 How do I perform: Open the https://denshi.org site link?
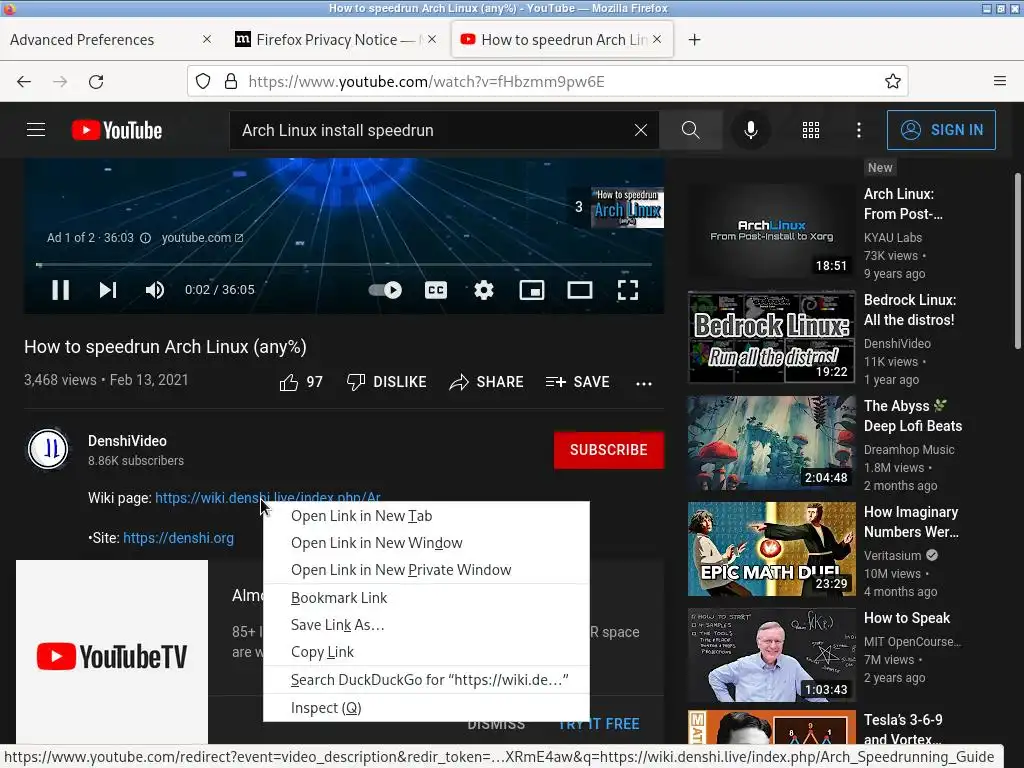coord(178,538)
